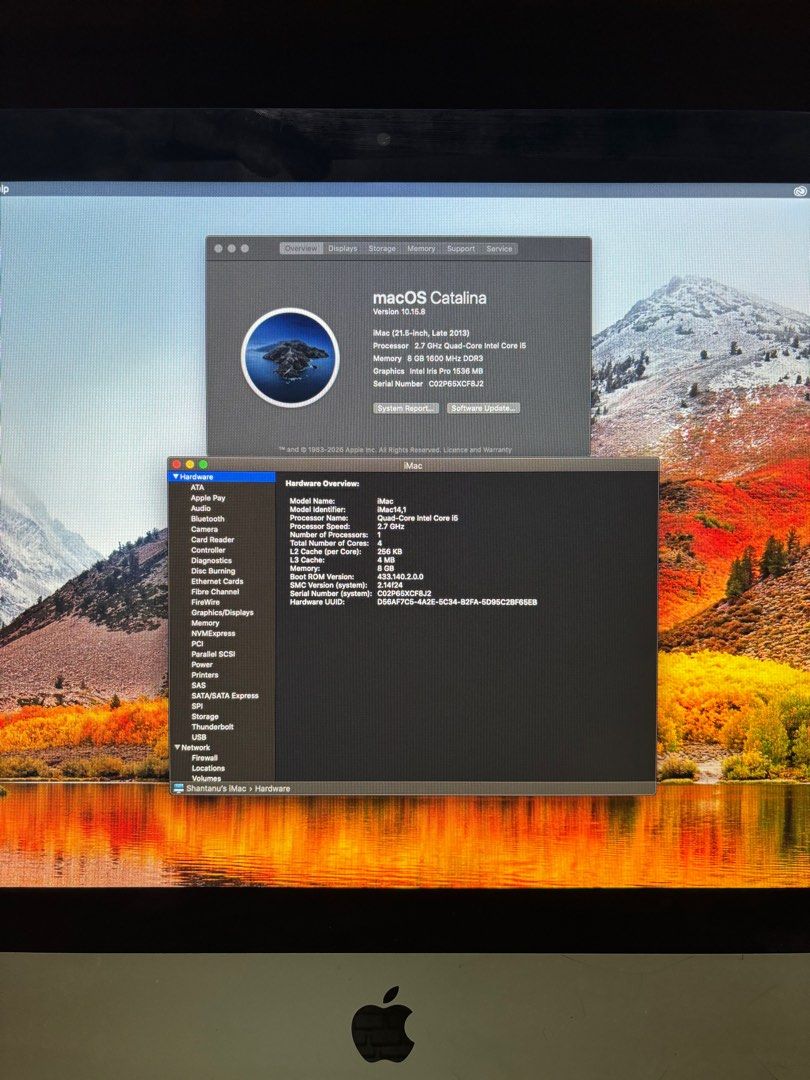Screen dimensions: 810x1080
Task: Click the Model Identifier value iMac14,1
Action: point(392,510)
